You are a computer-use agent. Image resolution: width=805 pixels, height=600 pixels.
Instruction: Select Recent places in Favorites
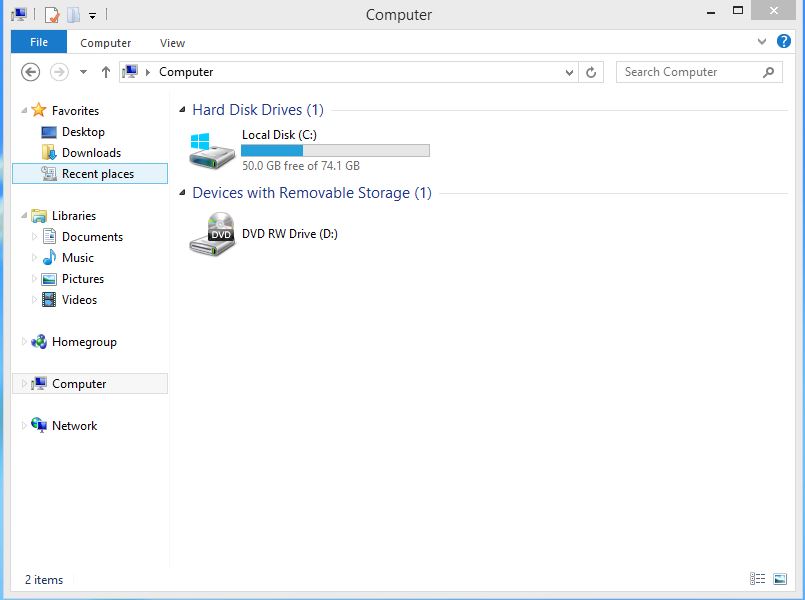[x=90, y=173]
